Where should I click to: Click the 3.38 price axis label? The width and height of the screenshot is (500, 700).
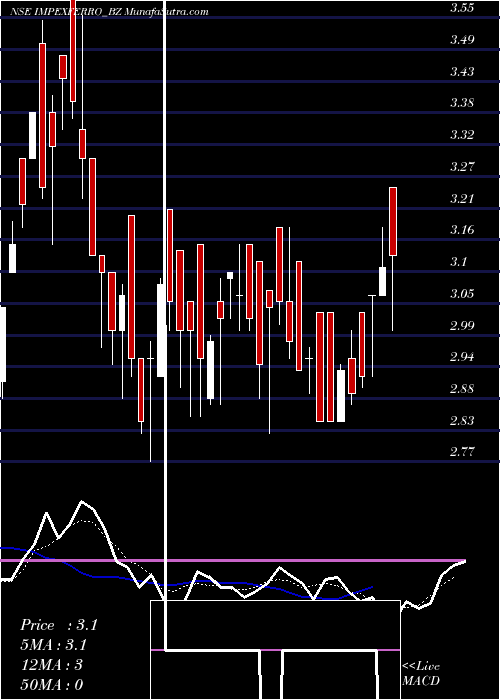(x=462, y=103)
